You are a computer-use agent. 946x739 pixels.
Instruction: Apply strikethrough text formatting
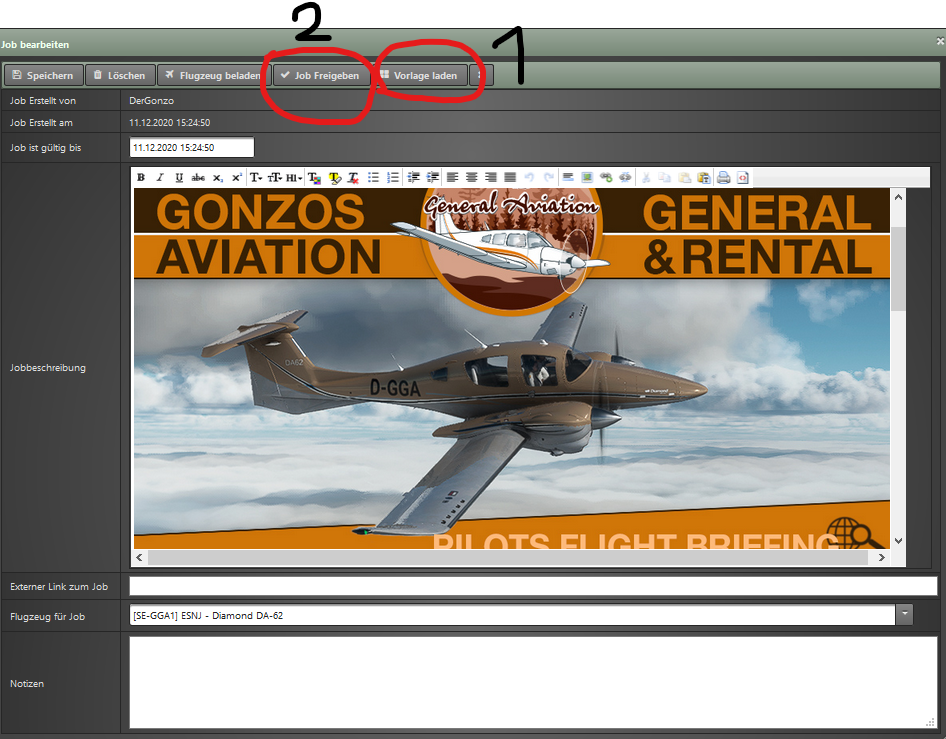[198, 177]
